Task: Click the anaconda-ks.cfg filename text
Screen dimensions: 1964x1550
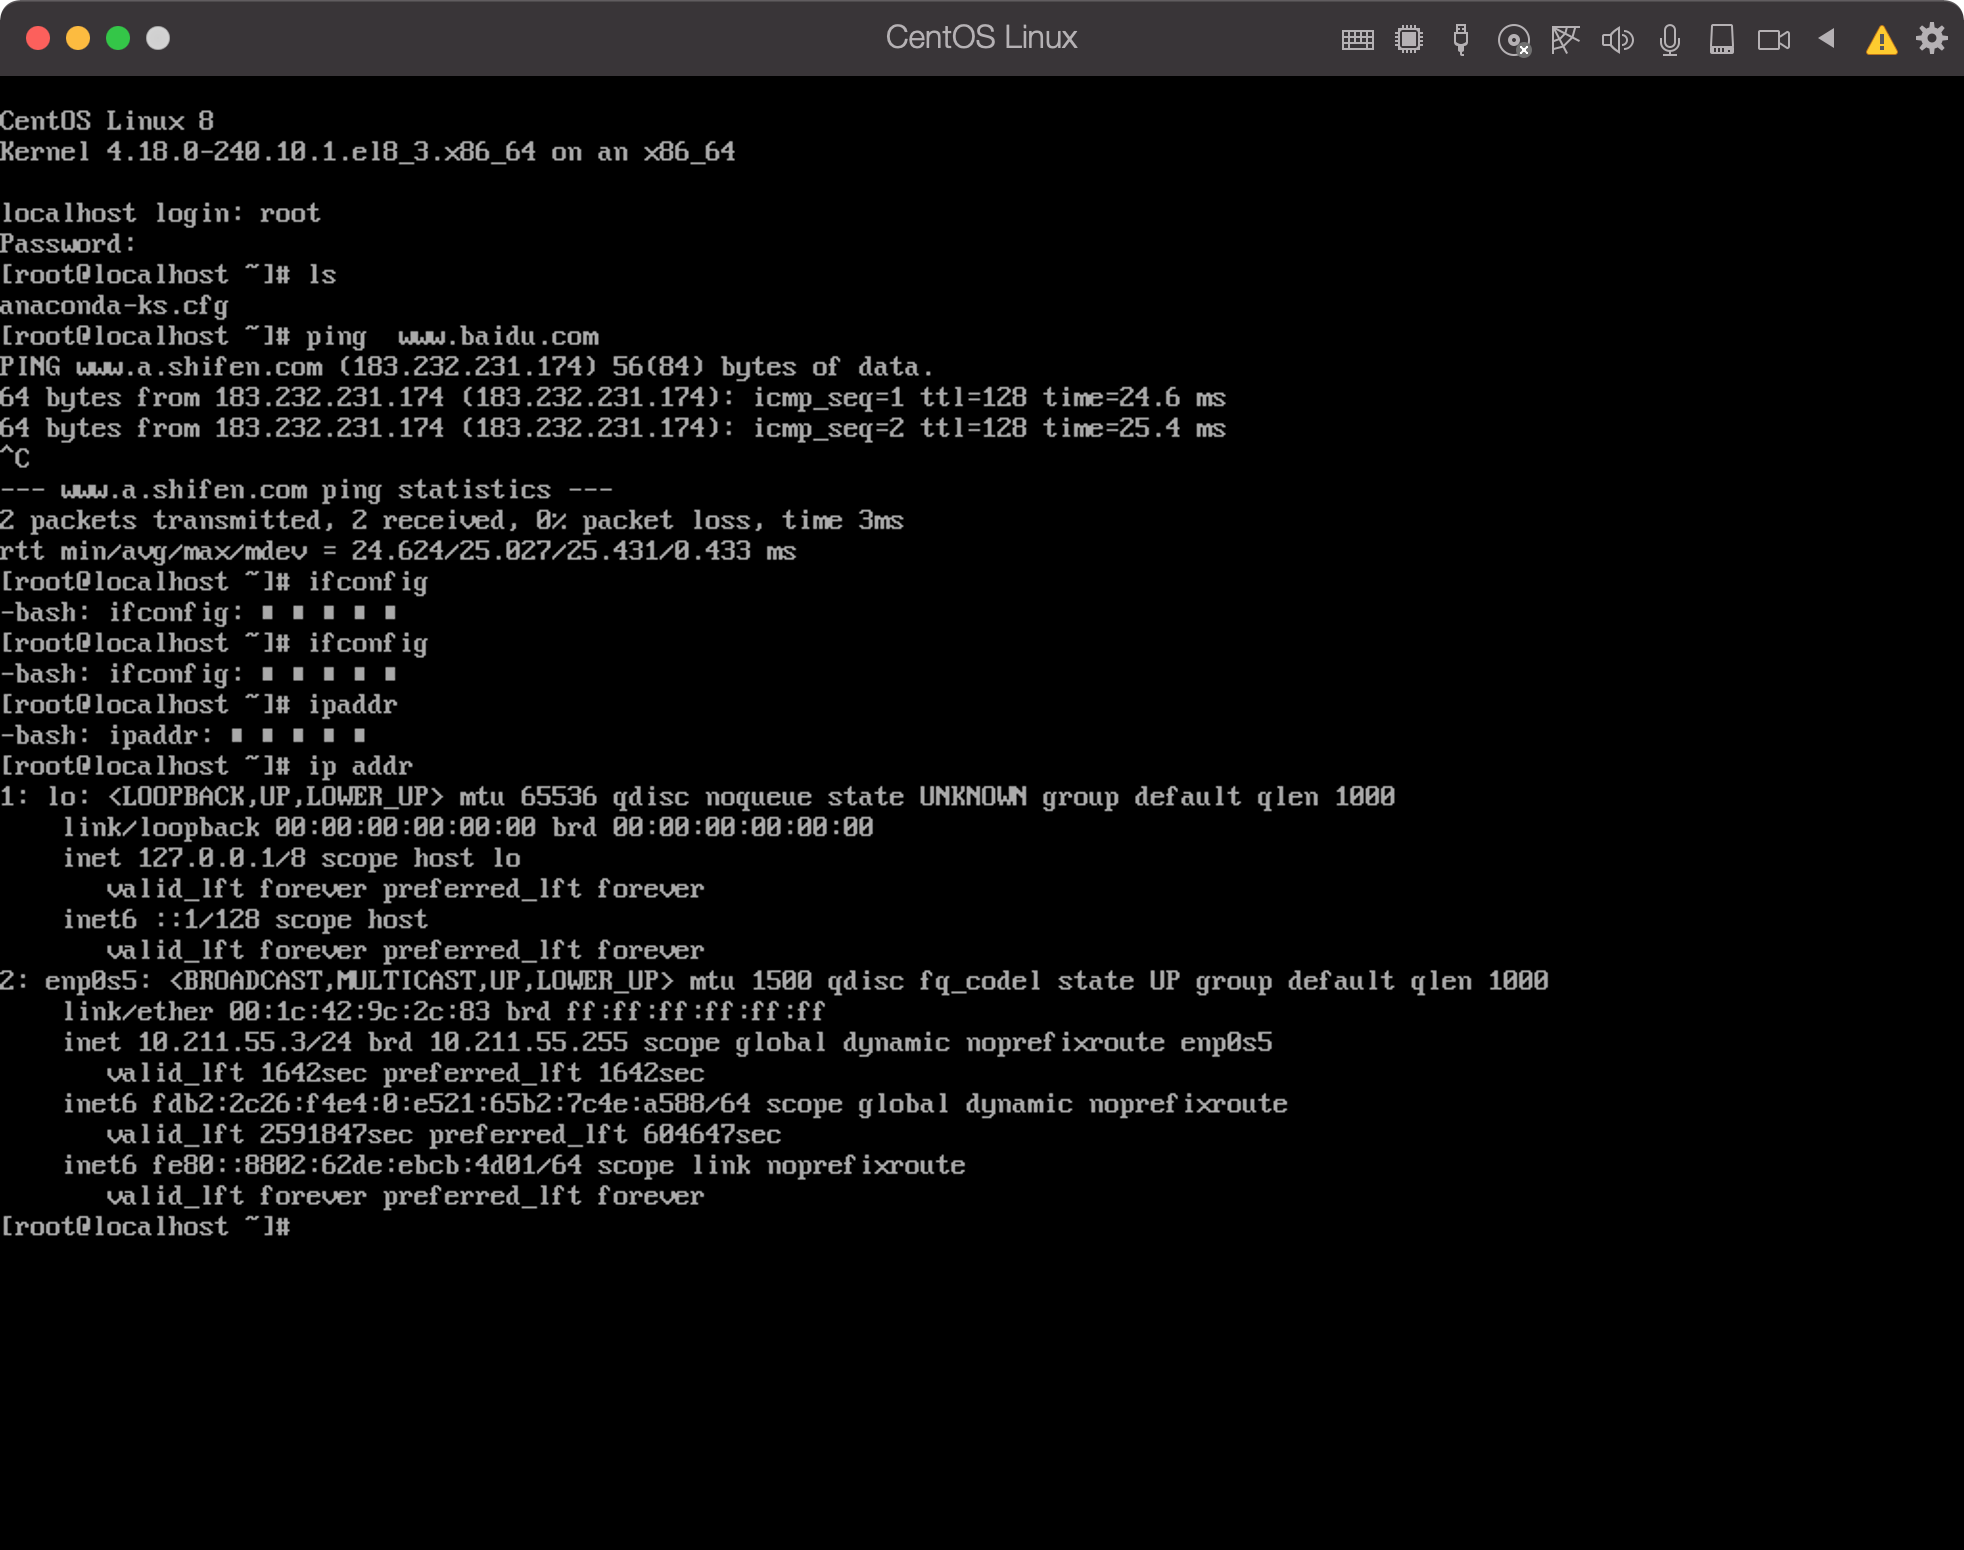Action: coord(113,305)
